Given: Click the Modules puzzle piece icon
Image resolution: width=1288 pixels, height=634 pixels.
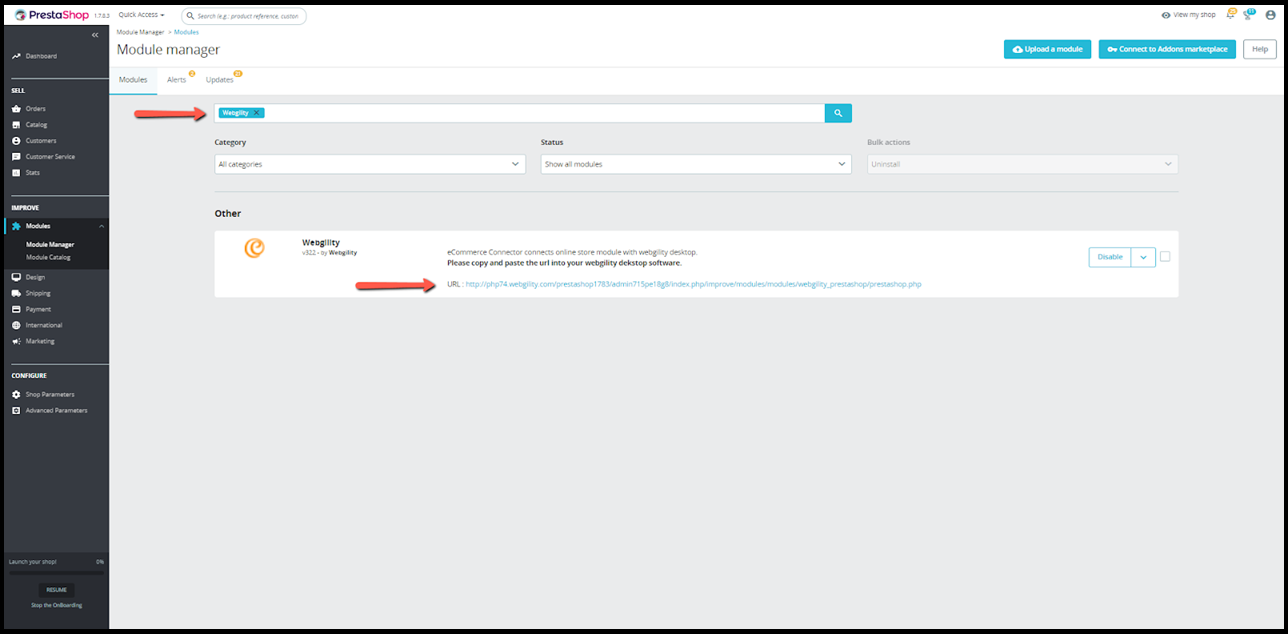Looking at the screenshot, I should pos(16,226).
